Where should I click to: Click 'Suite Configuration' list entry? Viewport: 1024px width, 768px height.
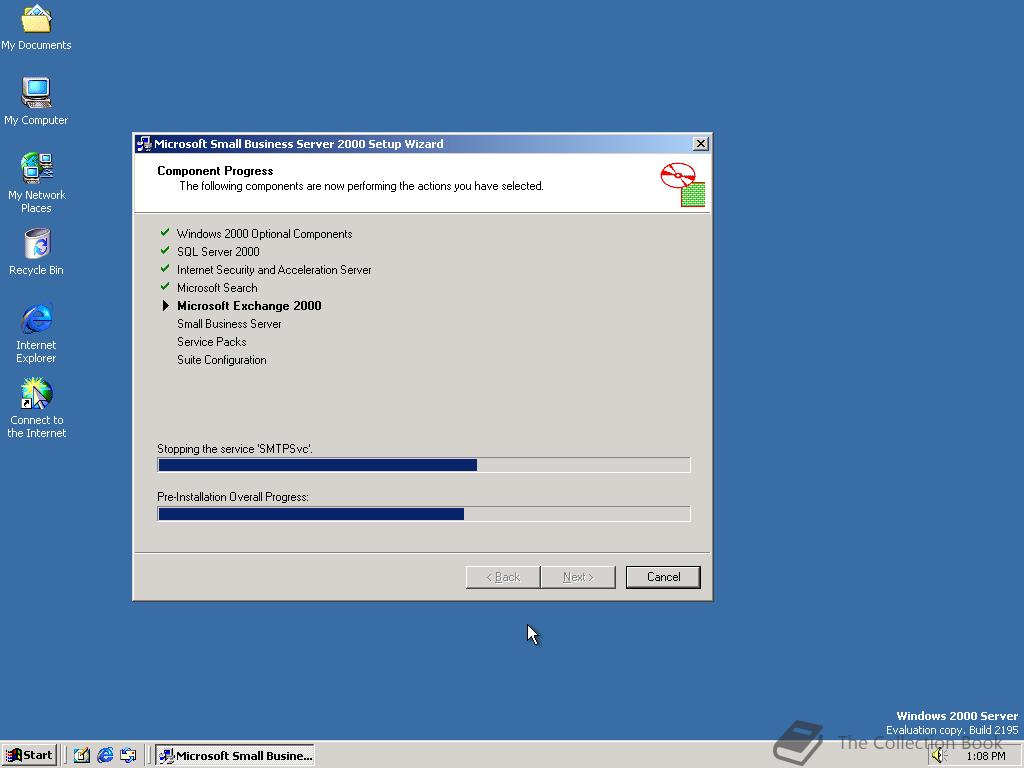coord(221,360)
